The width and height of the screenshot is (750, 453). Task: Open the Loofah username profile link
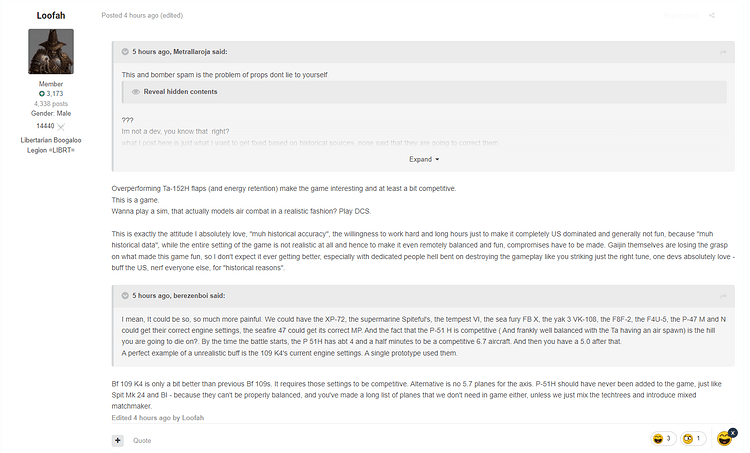tap(51, 16)
